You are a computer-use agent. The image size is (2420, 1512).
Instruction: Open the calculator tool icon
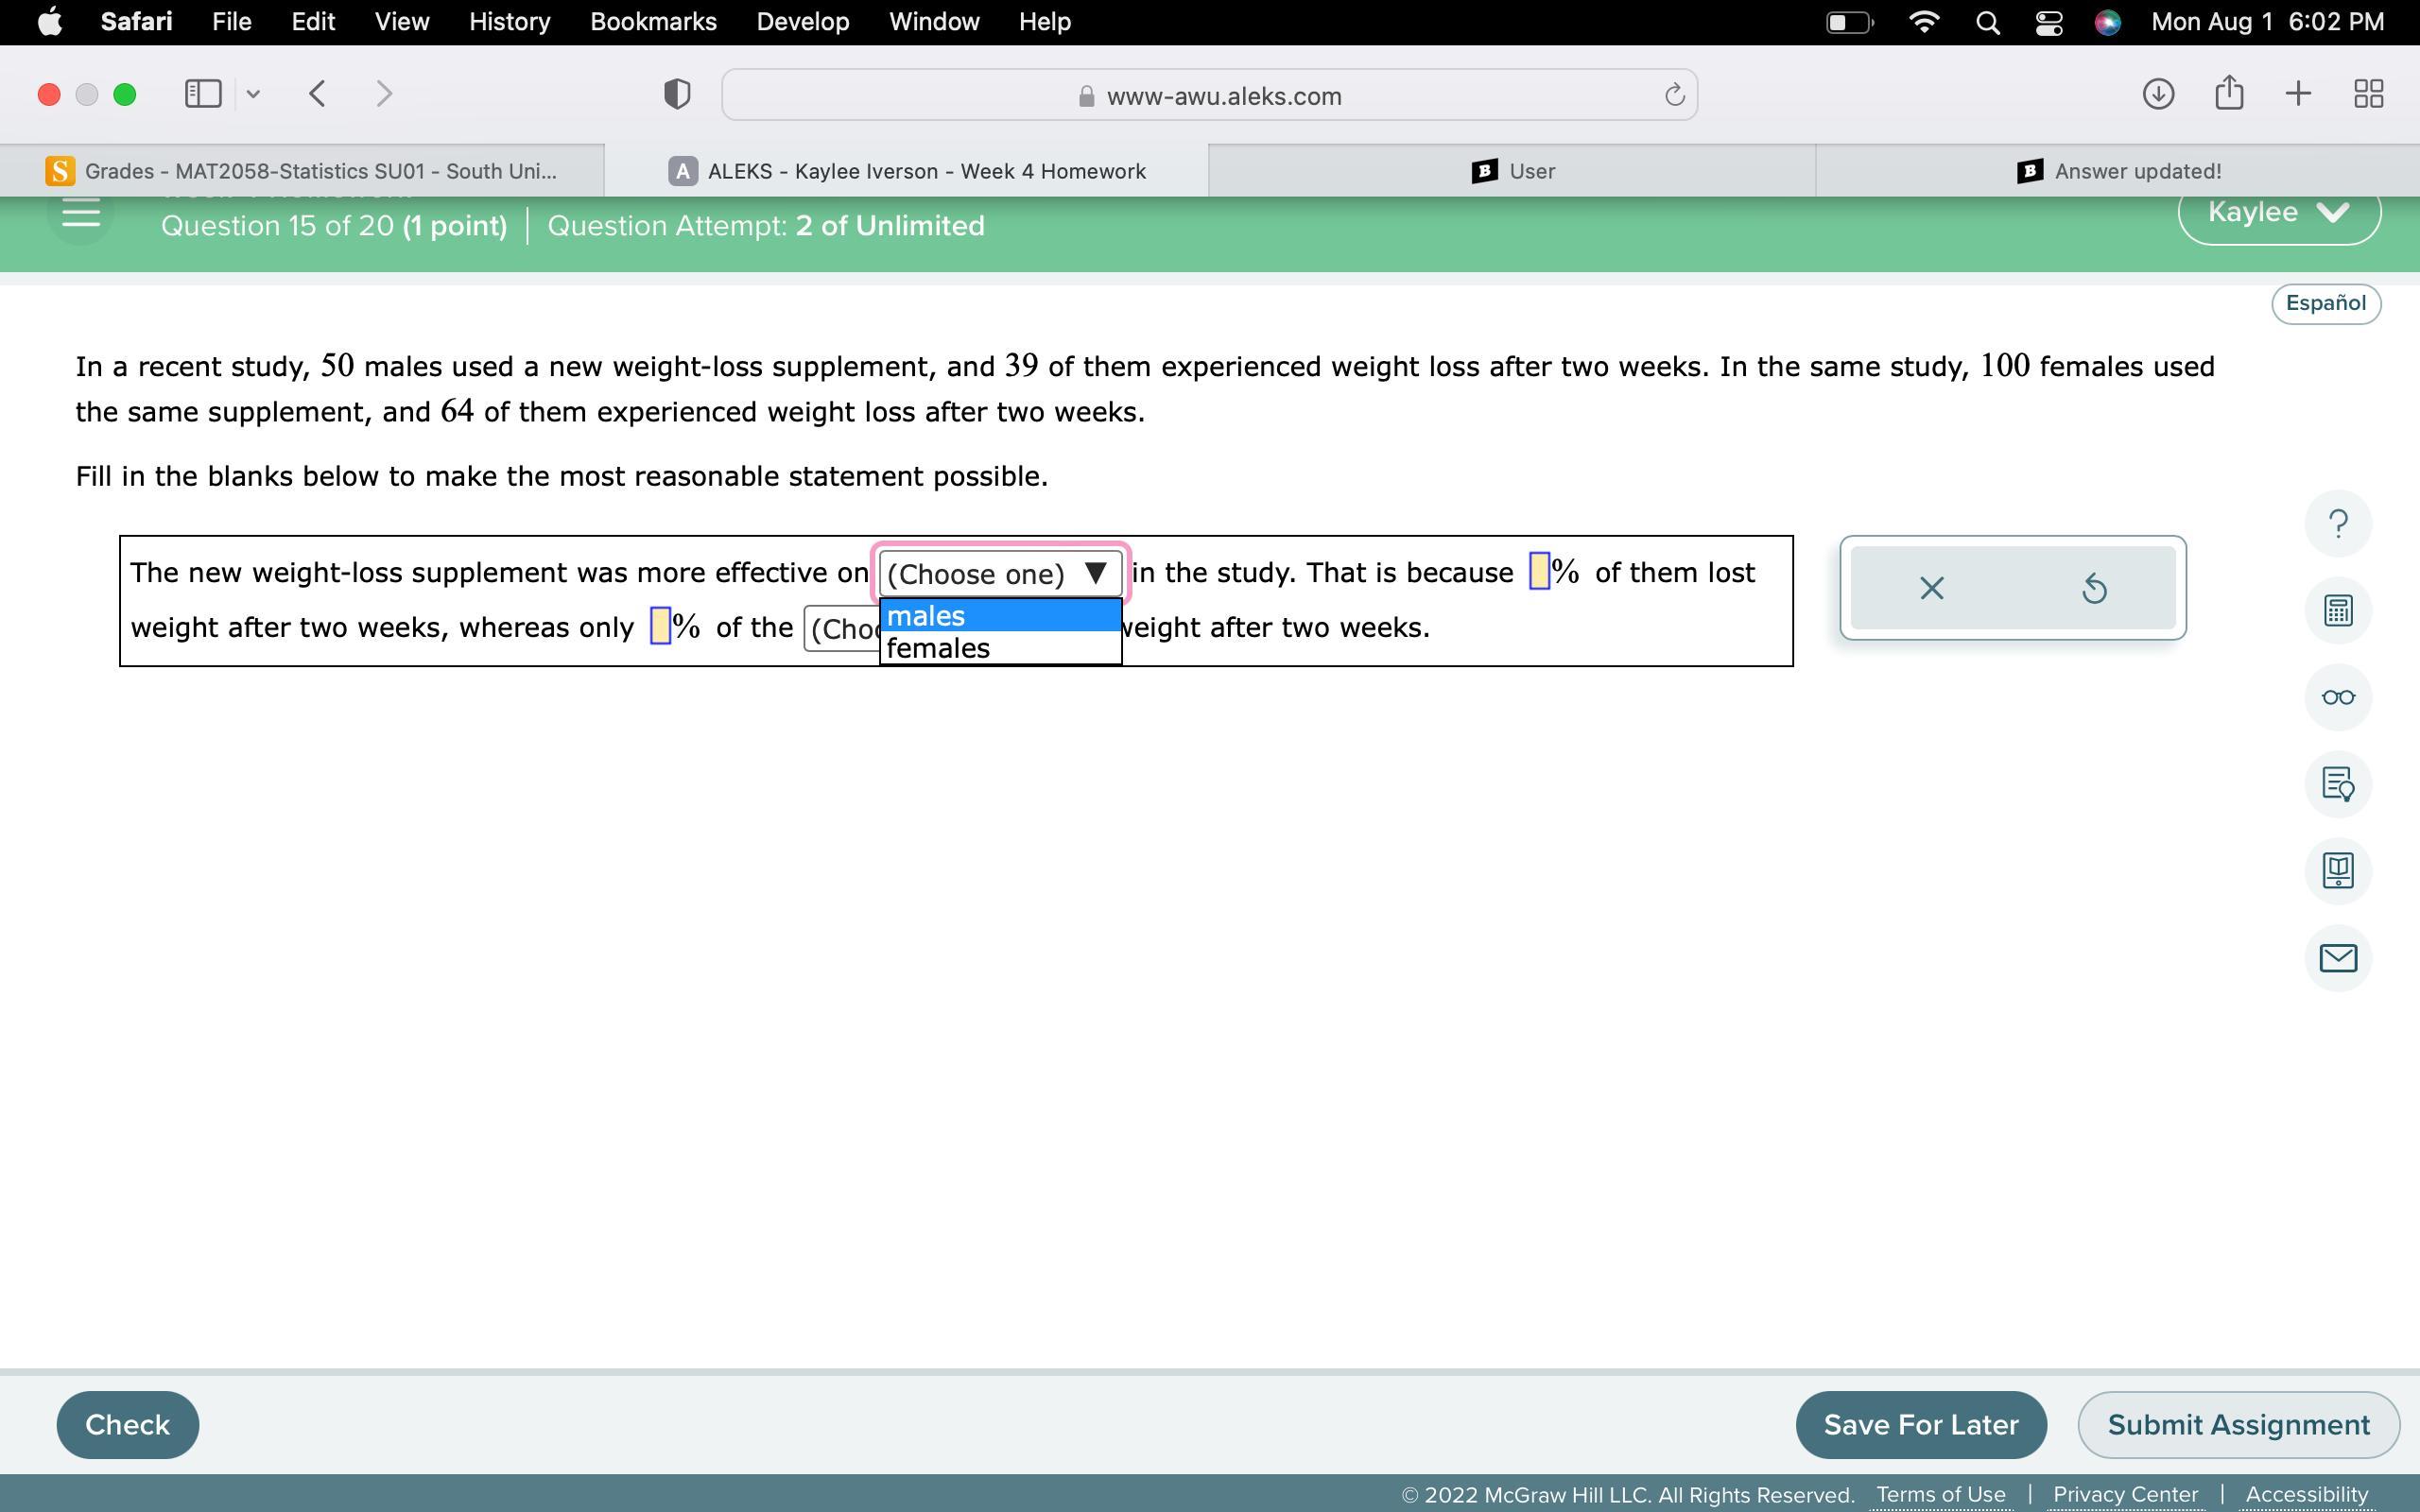pyautogui.click(x=2337, y=610)
